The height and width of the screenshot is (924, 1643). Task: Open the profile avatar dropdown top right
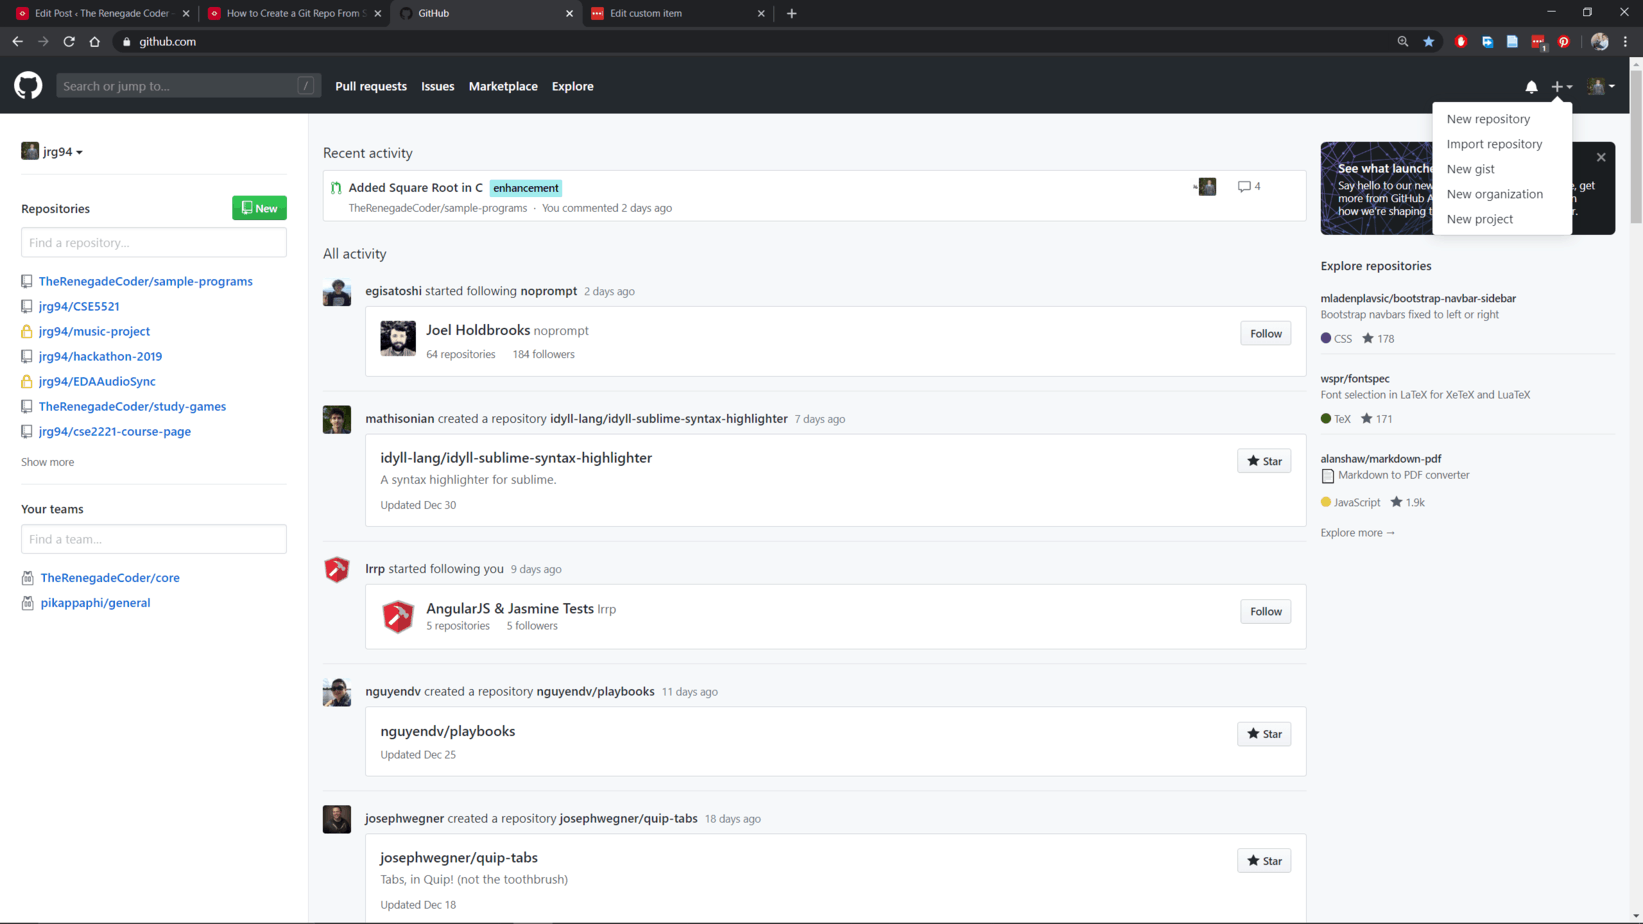(1600, 86)
